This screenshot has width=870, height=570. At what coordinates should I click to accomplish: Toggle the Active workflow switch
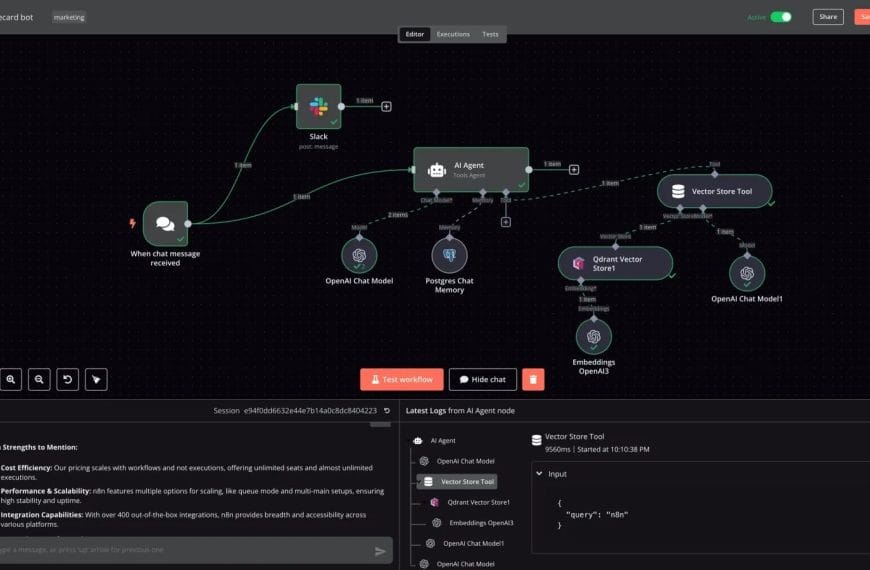781,17
